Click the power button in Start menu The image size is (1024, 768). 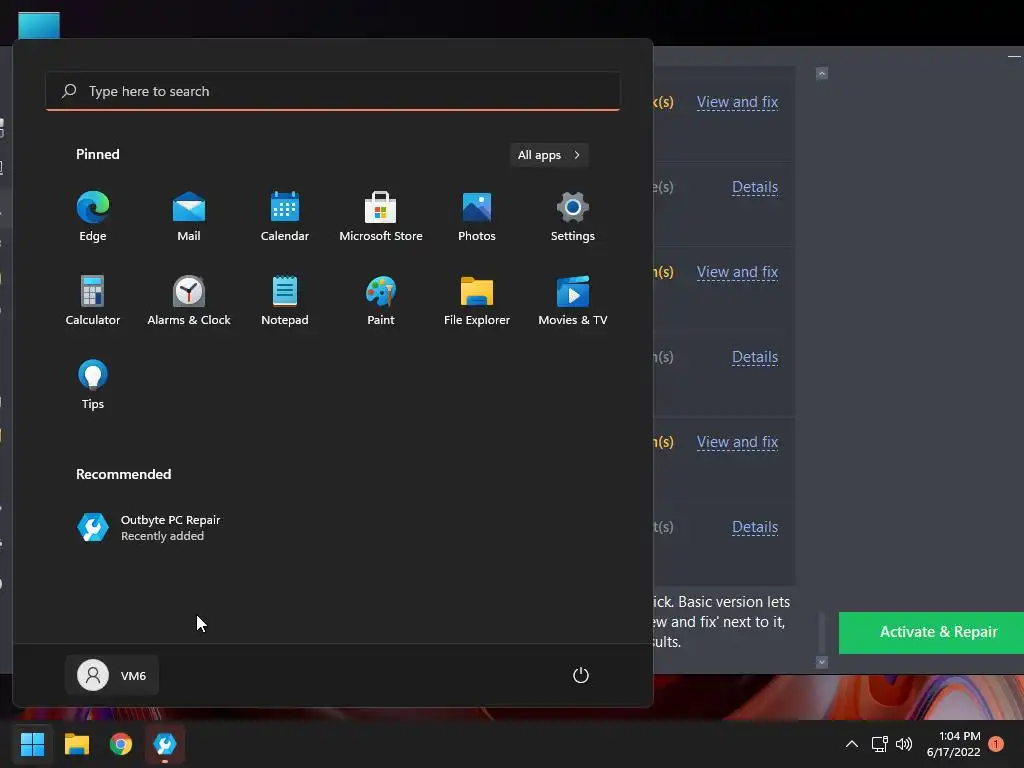point(581,675)
